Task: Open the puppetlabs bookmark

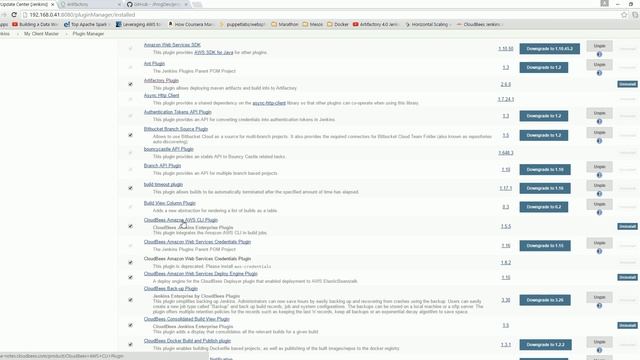Action: pos(242,24)
